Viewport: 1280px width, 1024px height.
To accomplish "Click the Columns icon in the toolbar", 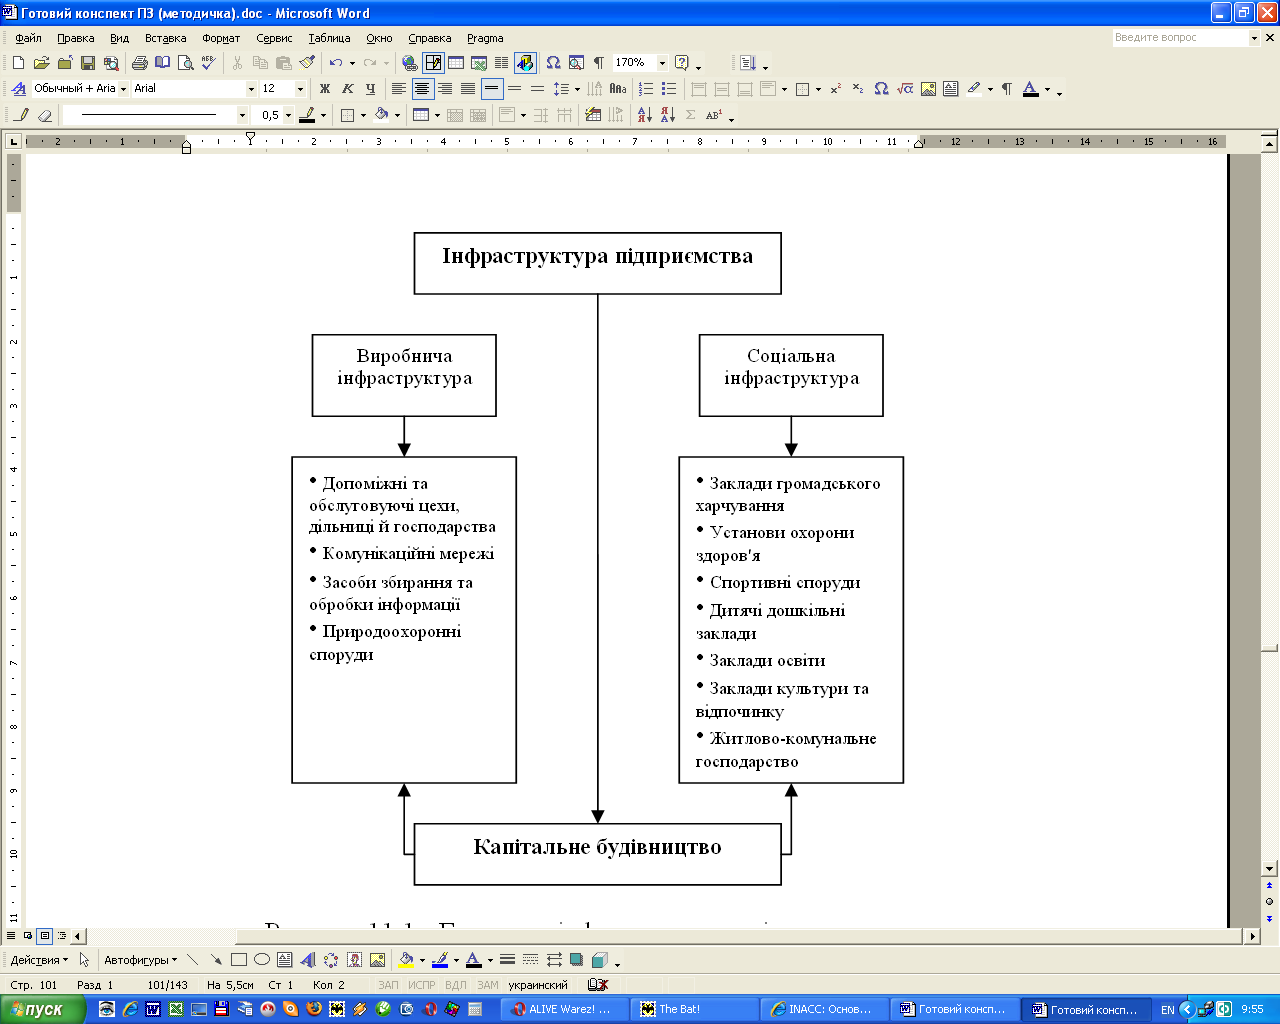I will [x=502, y=63].
